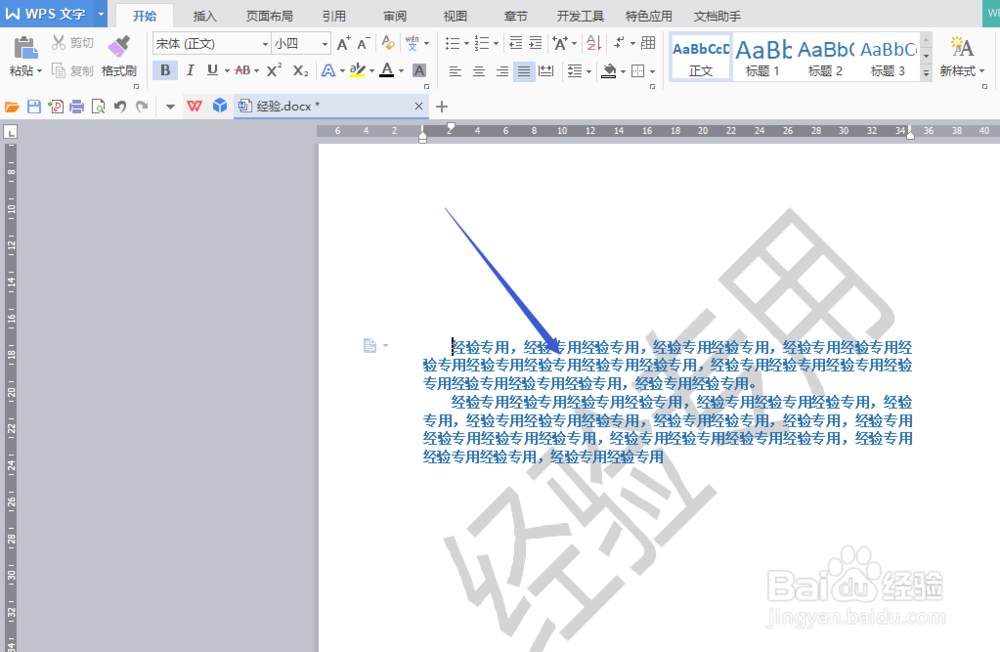Click numbered list icon
This screenshot has height=652, width=1000.
(482, 43)
